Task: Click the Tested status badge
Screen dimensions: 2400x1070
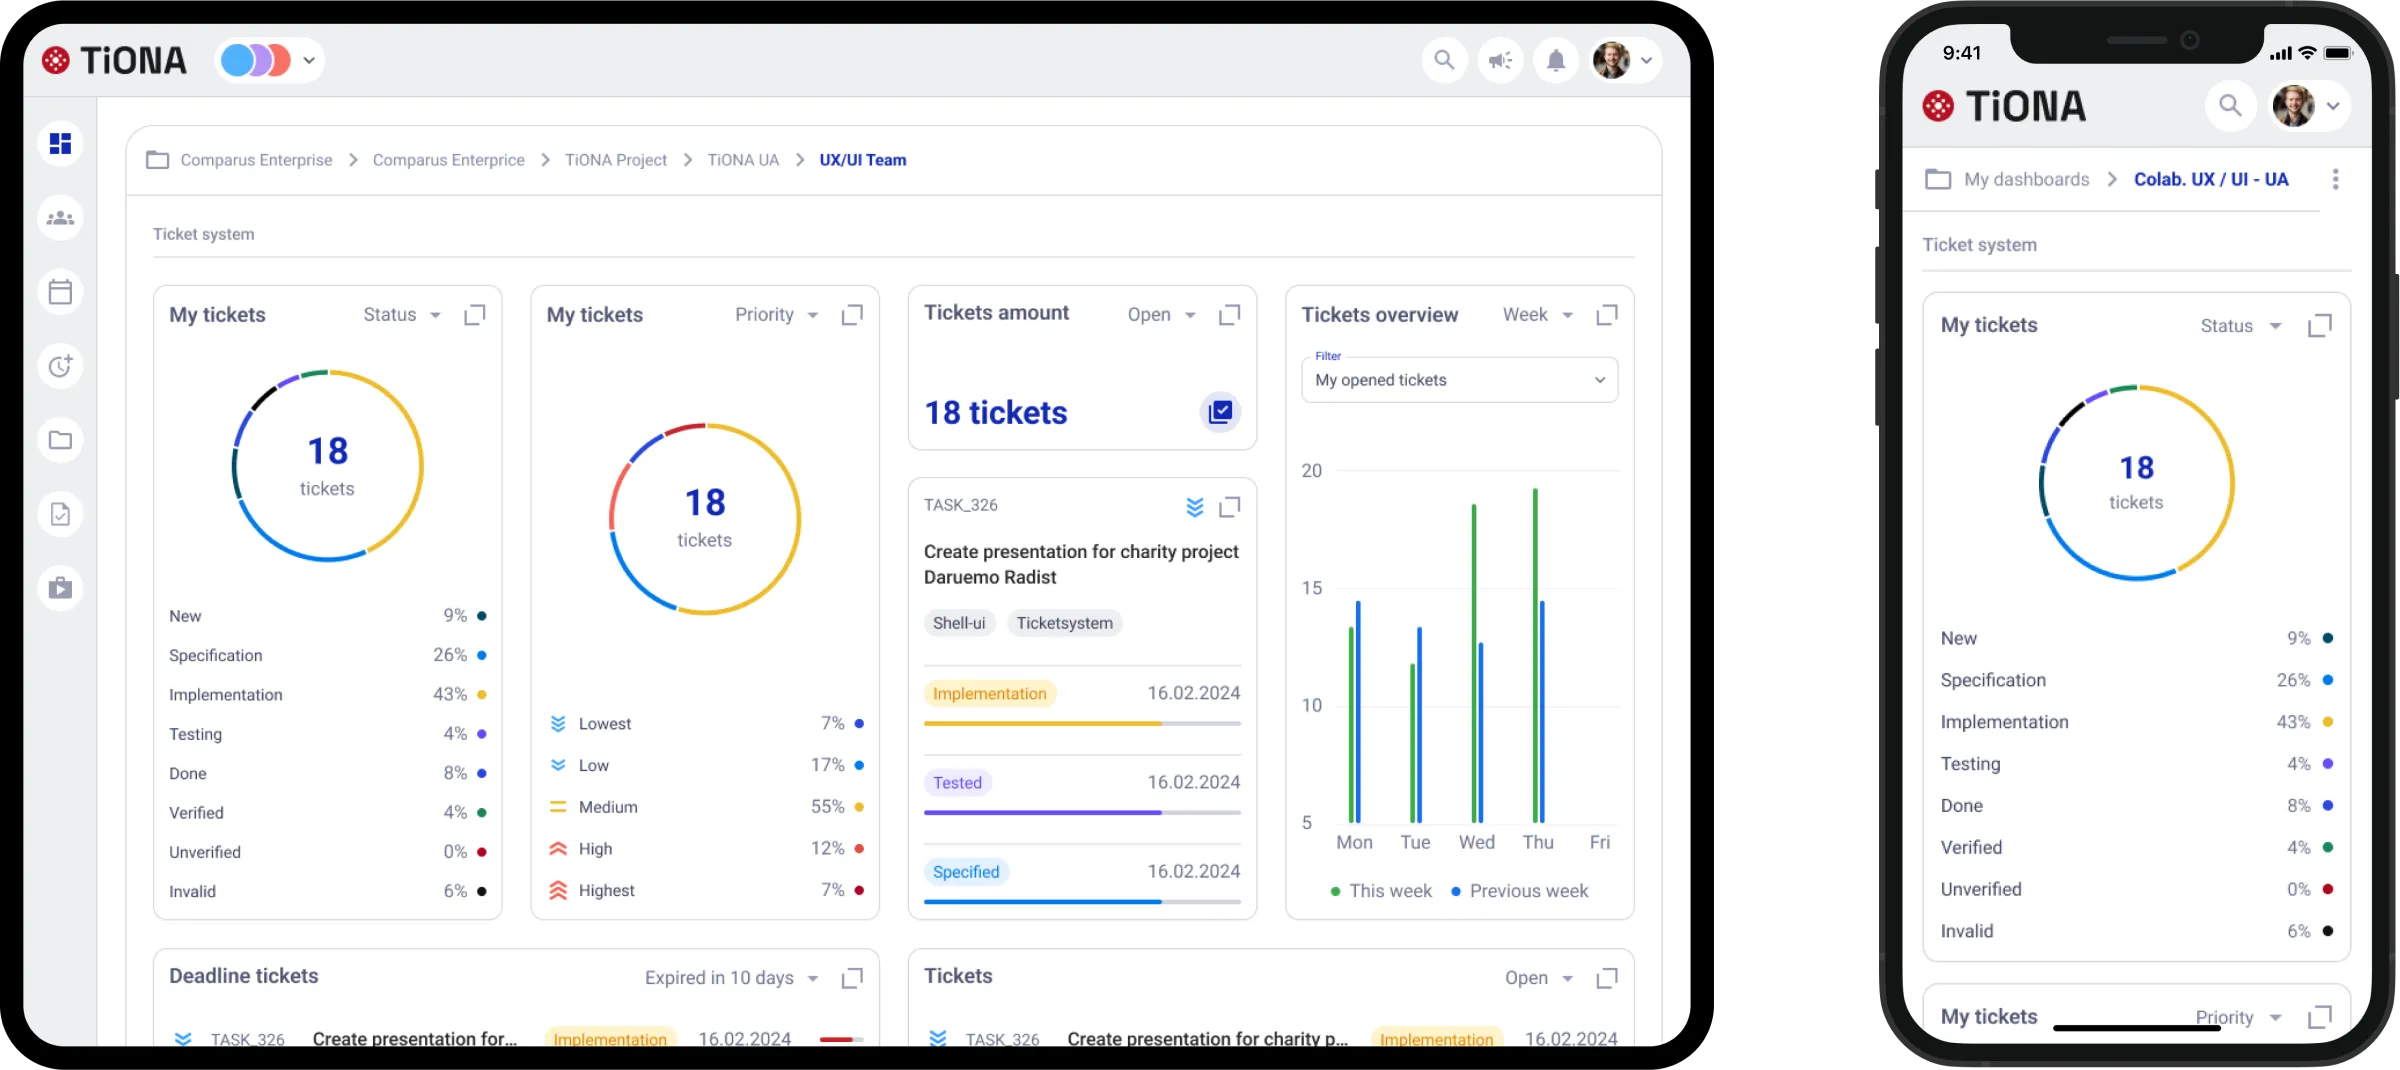Action: pos(957,783)
